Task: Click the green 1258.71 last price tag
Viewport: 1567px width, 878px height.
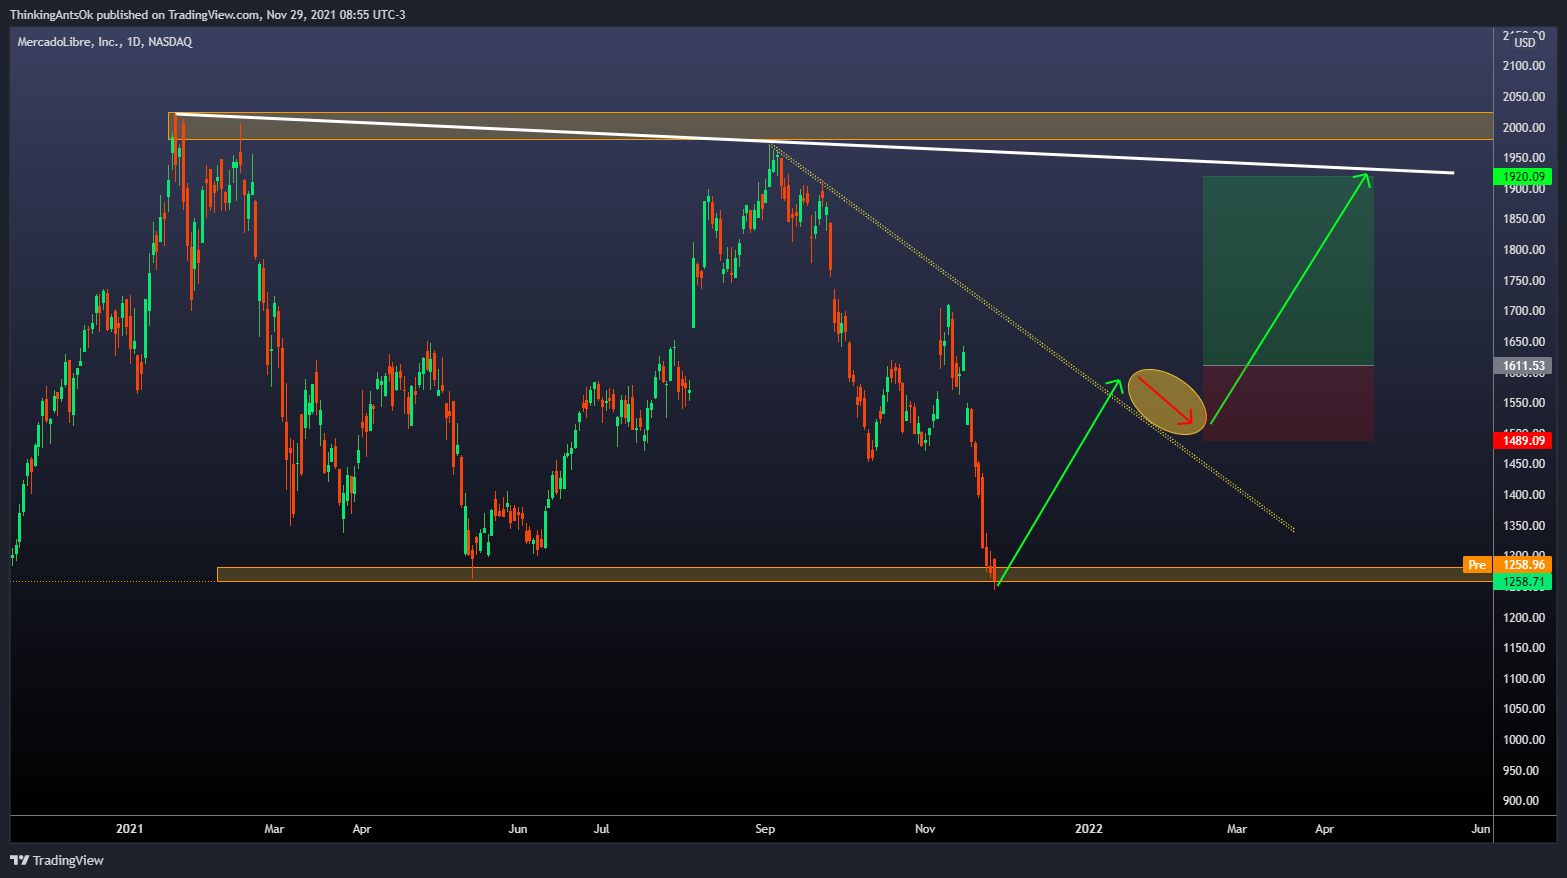Action: (x=1524, y=582)
